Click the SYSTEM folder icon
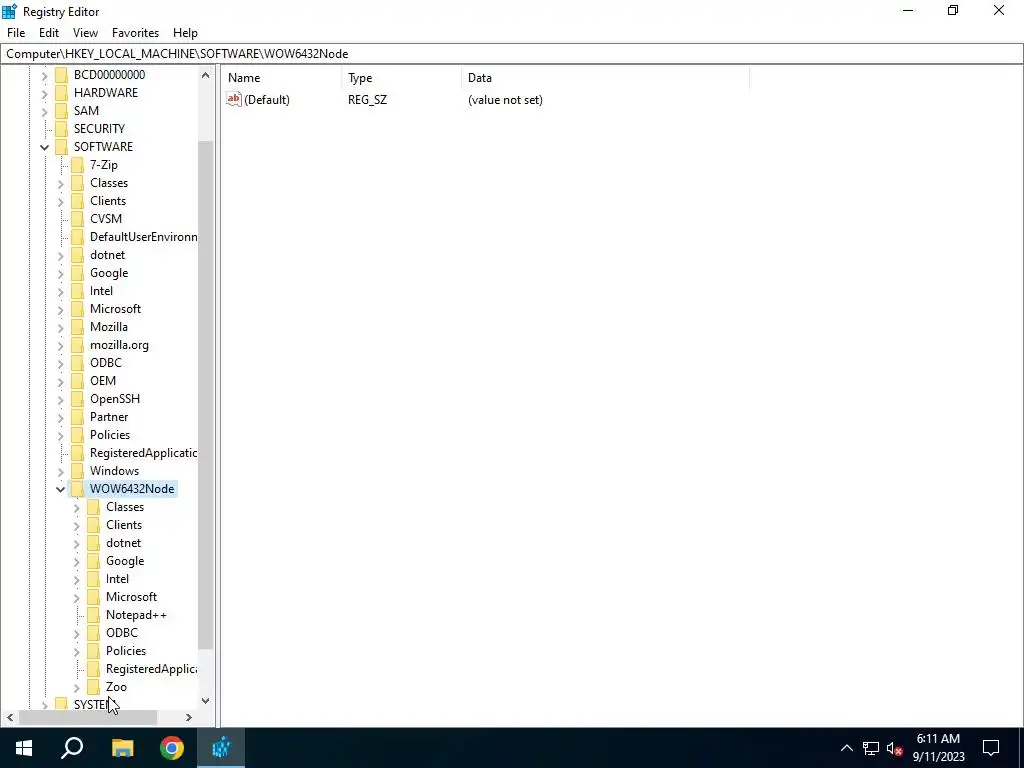Viewport: 1024px width, 768px height. point(61,704)
